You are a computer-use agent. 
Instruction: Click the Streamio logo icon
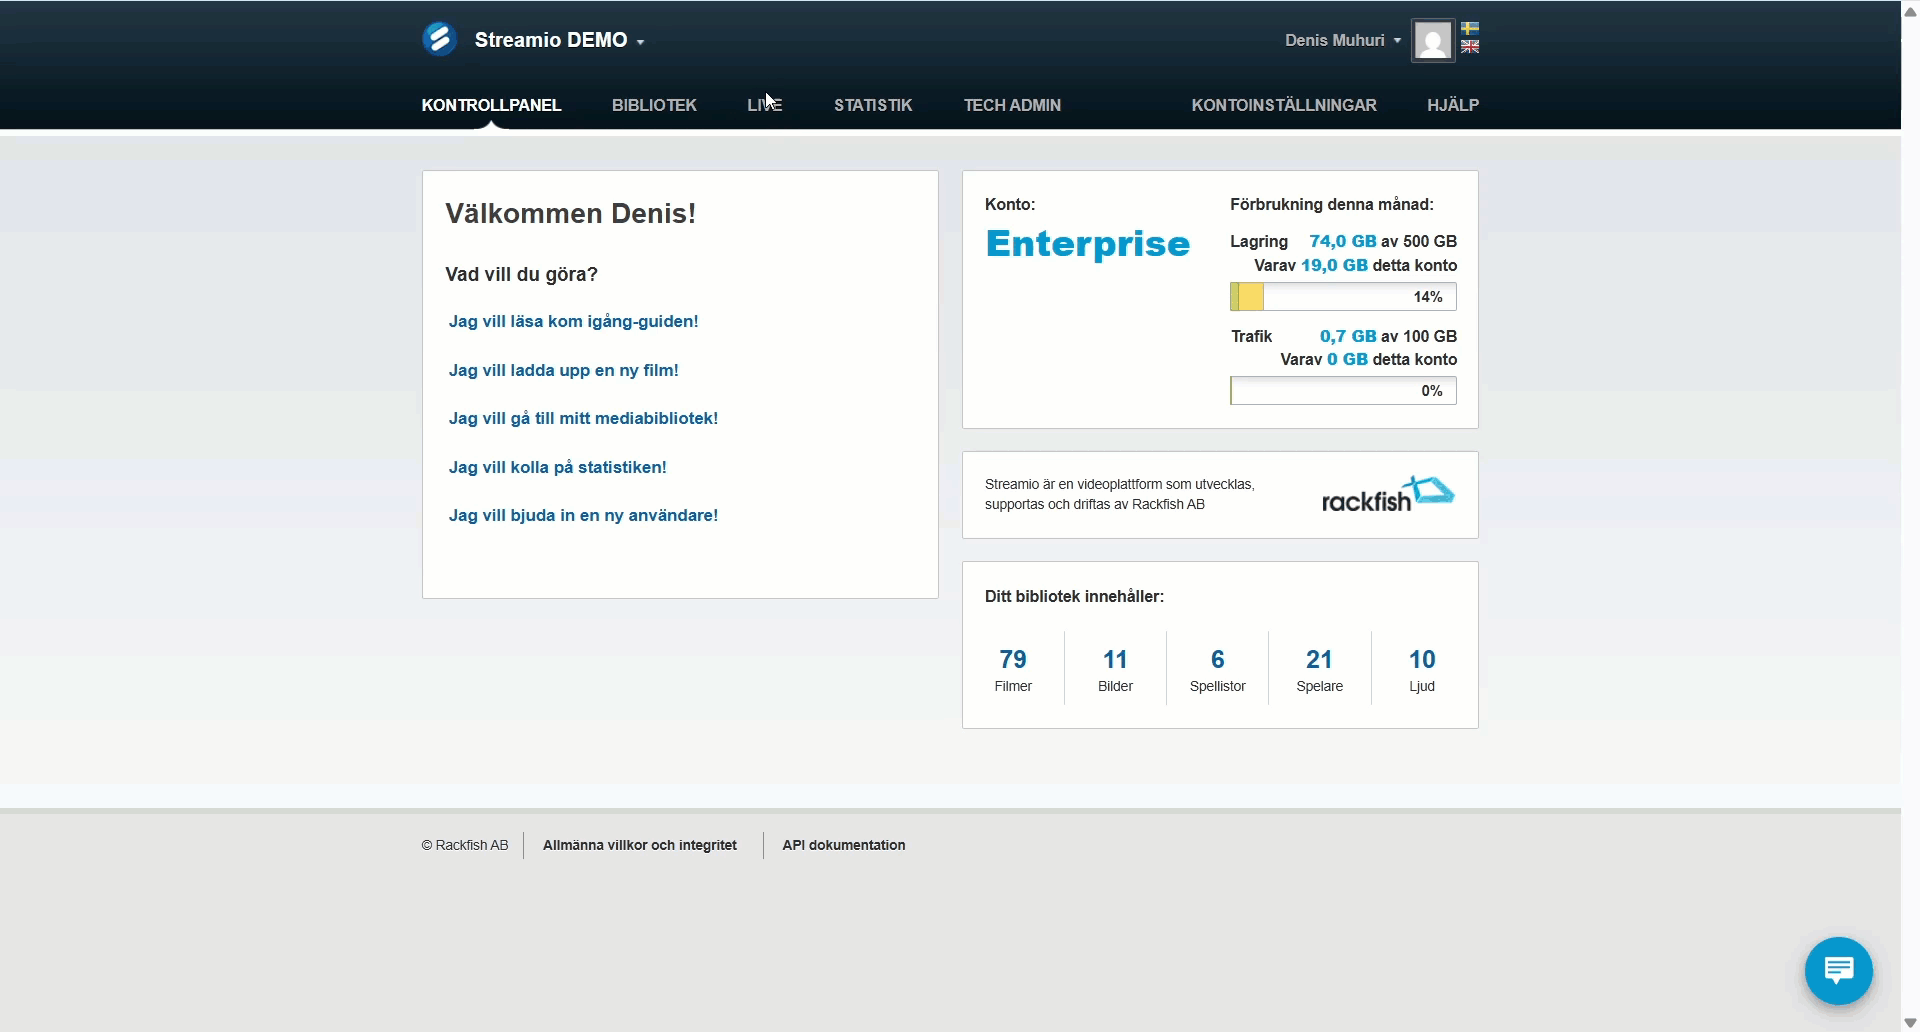(x=439, y=39)
